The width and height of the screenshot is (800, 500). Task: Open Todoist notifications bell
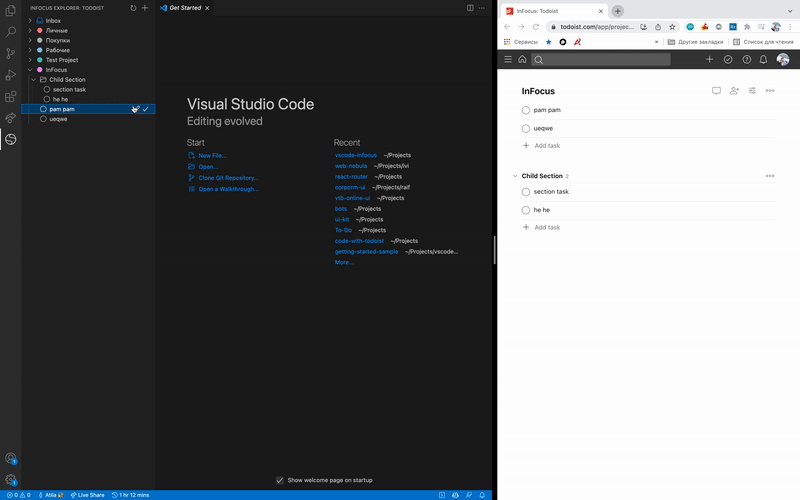coord(763,59)
